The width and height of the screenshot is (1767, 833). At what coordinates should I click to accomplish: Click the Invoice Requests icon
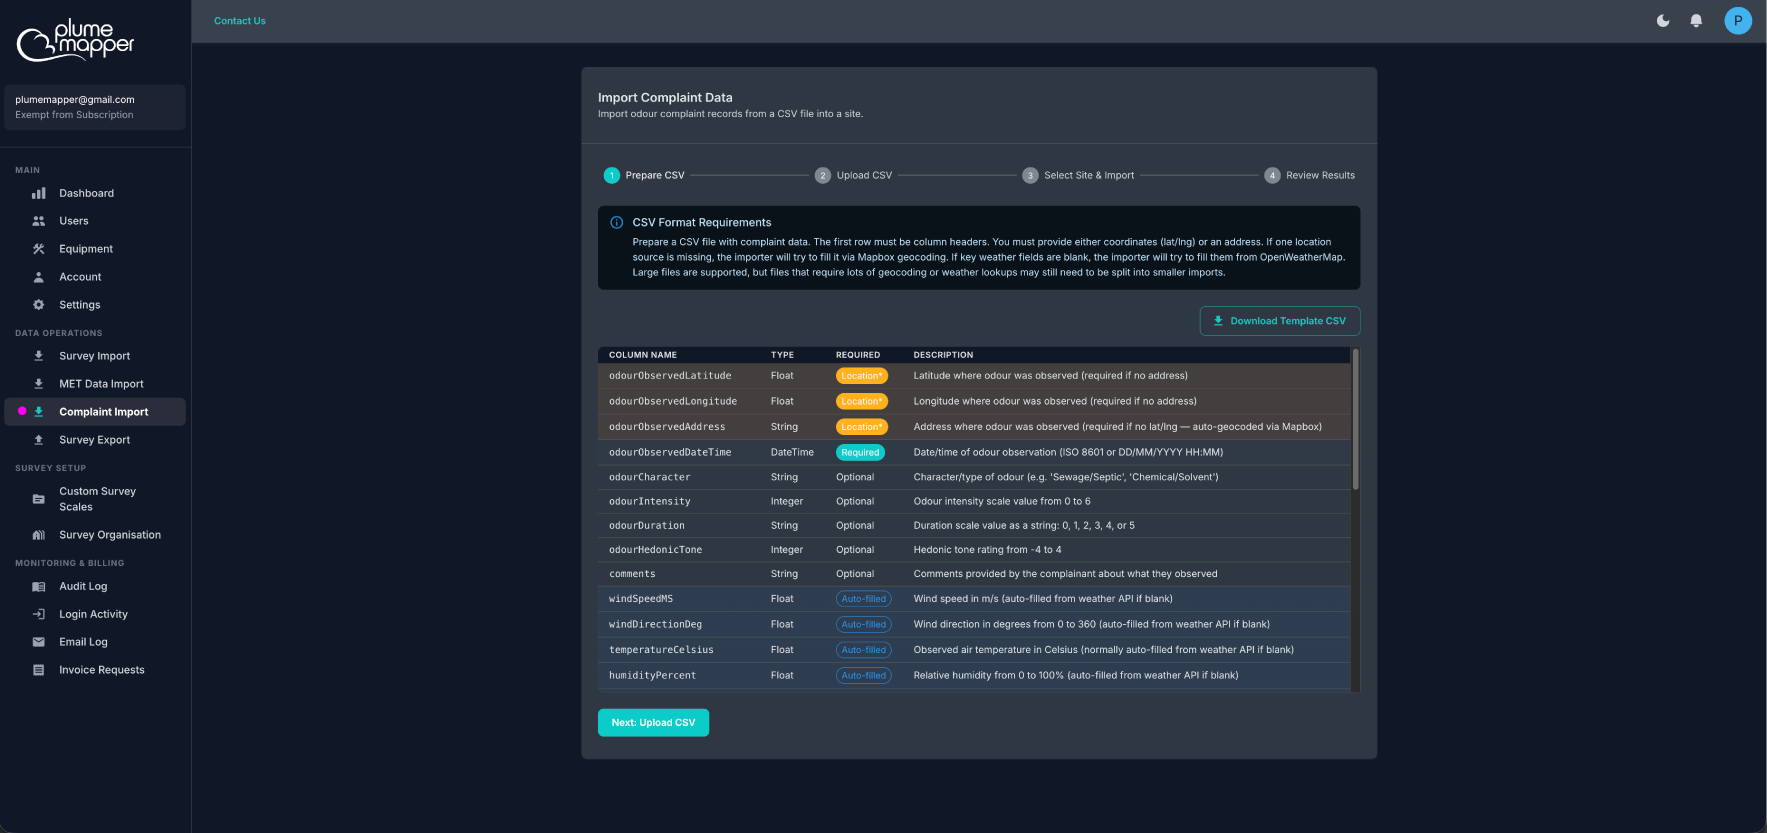point(39,670)
